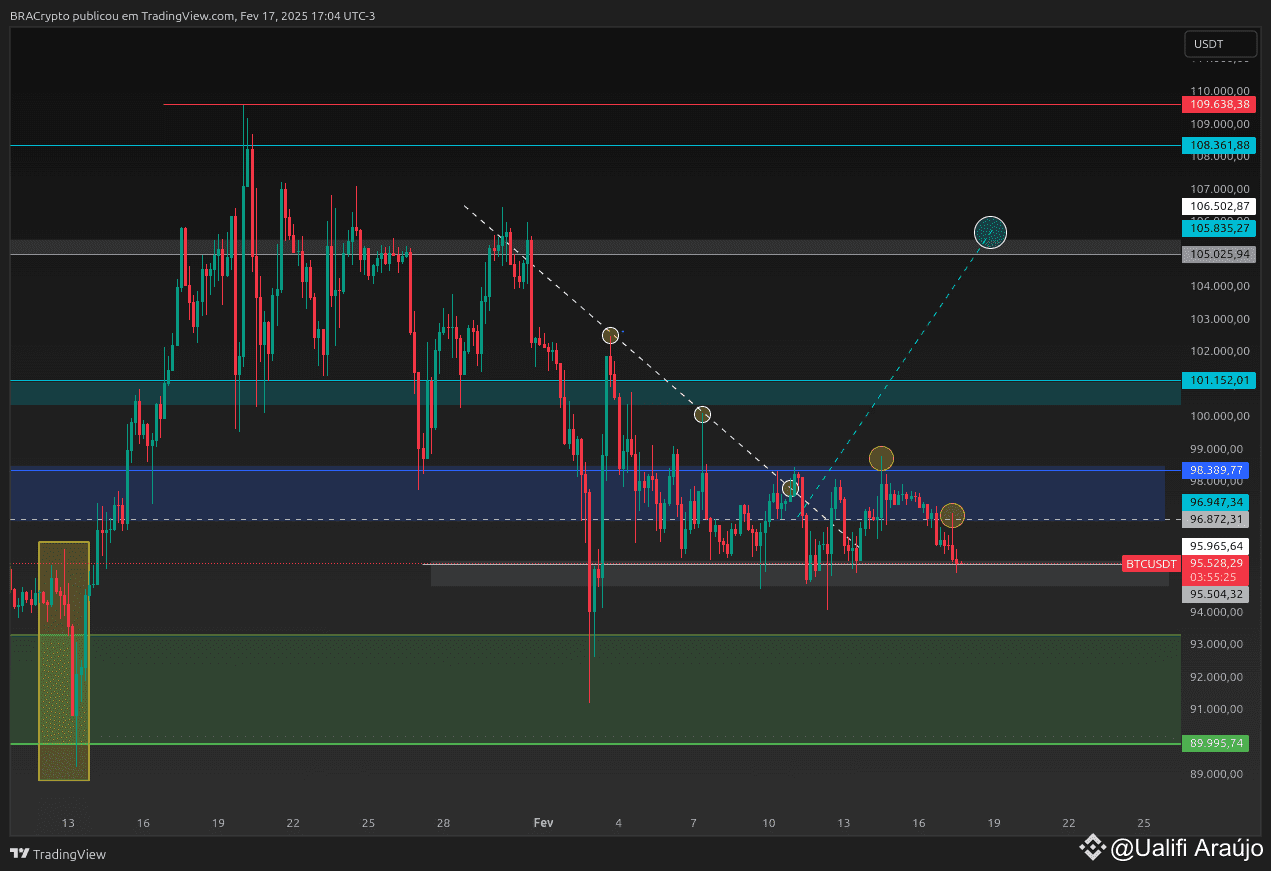Viewport: 1271px width, 871px height.
Task: Select the 93.000,00 axis value
Action: [x=1216, y=644]
